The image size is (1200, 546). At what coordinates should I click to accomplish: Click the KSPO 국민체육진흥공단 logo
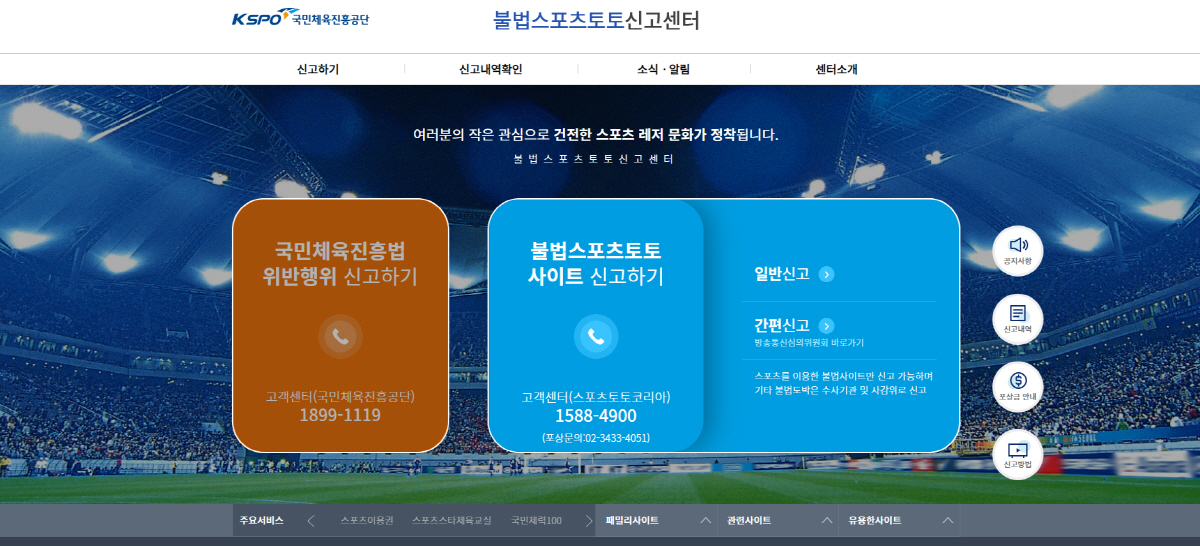(299, 18)
